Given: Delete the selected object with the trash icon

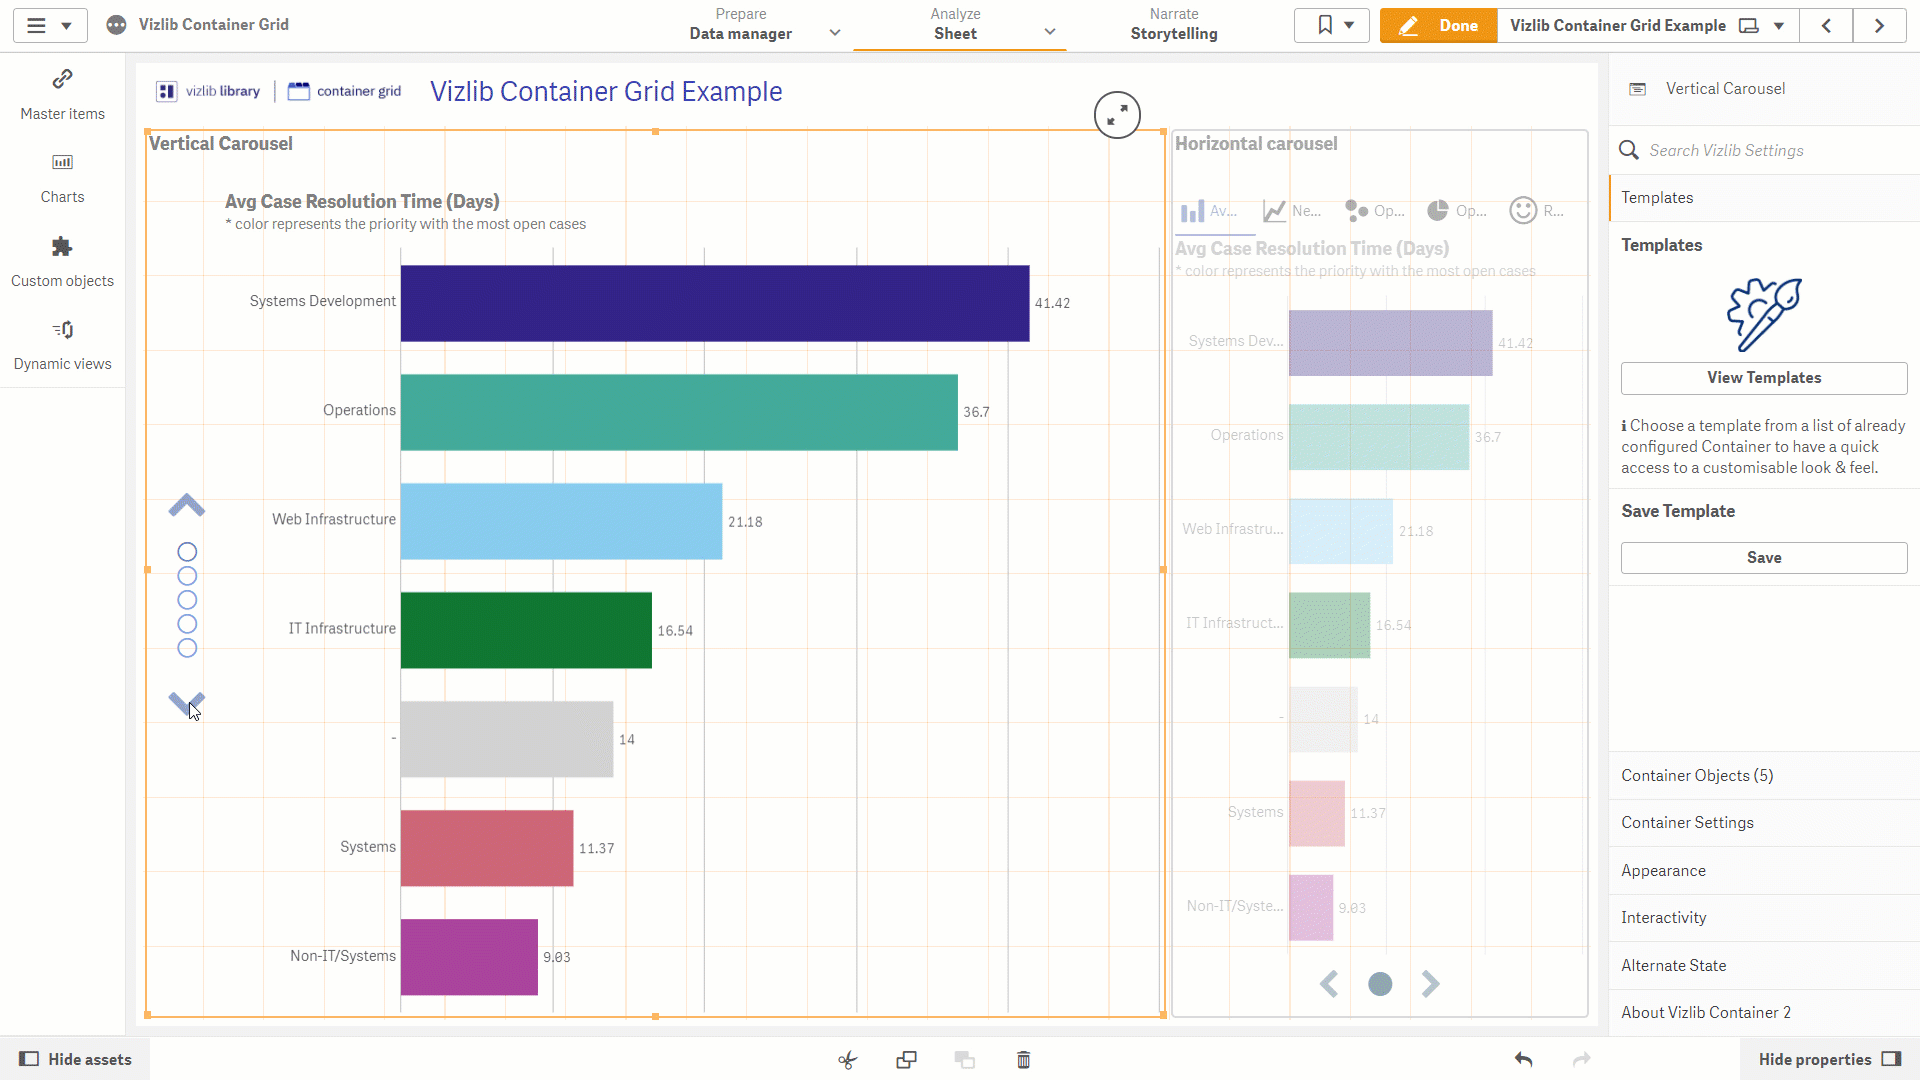Looking at the screenshot, I should pos(1024,1060).
